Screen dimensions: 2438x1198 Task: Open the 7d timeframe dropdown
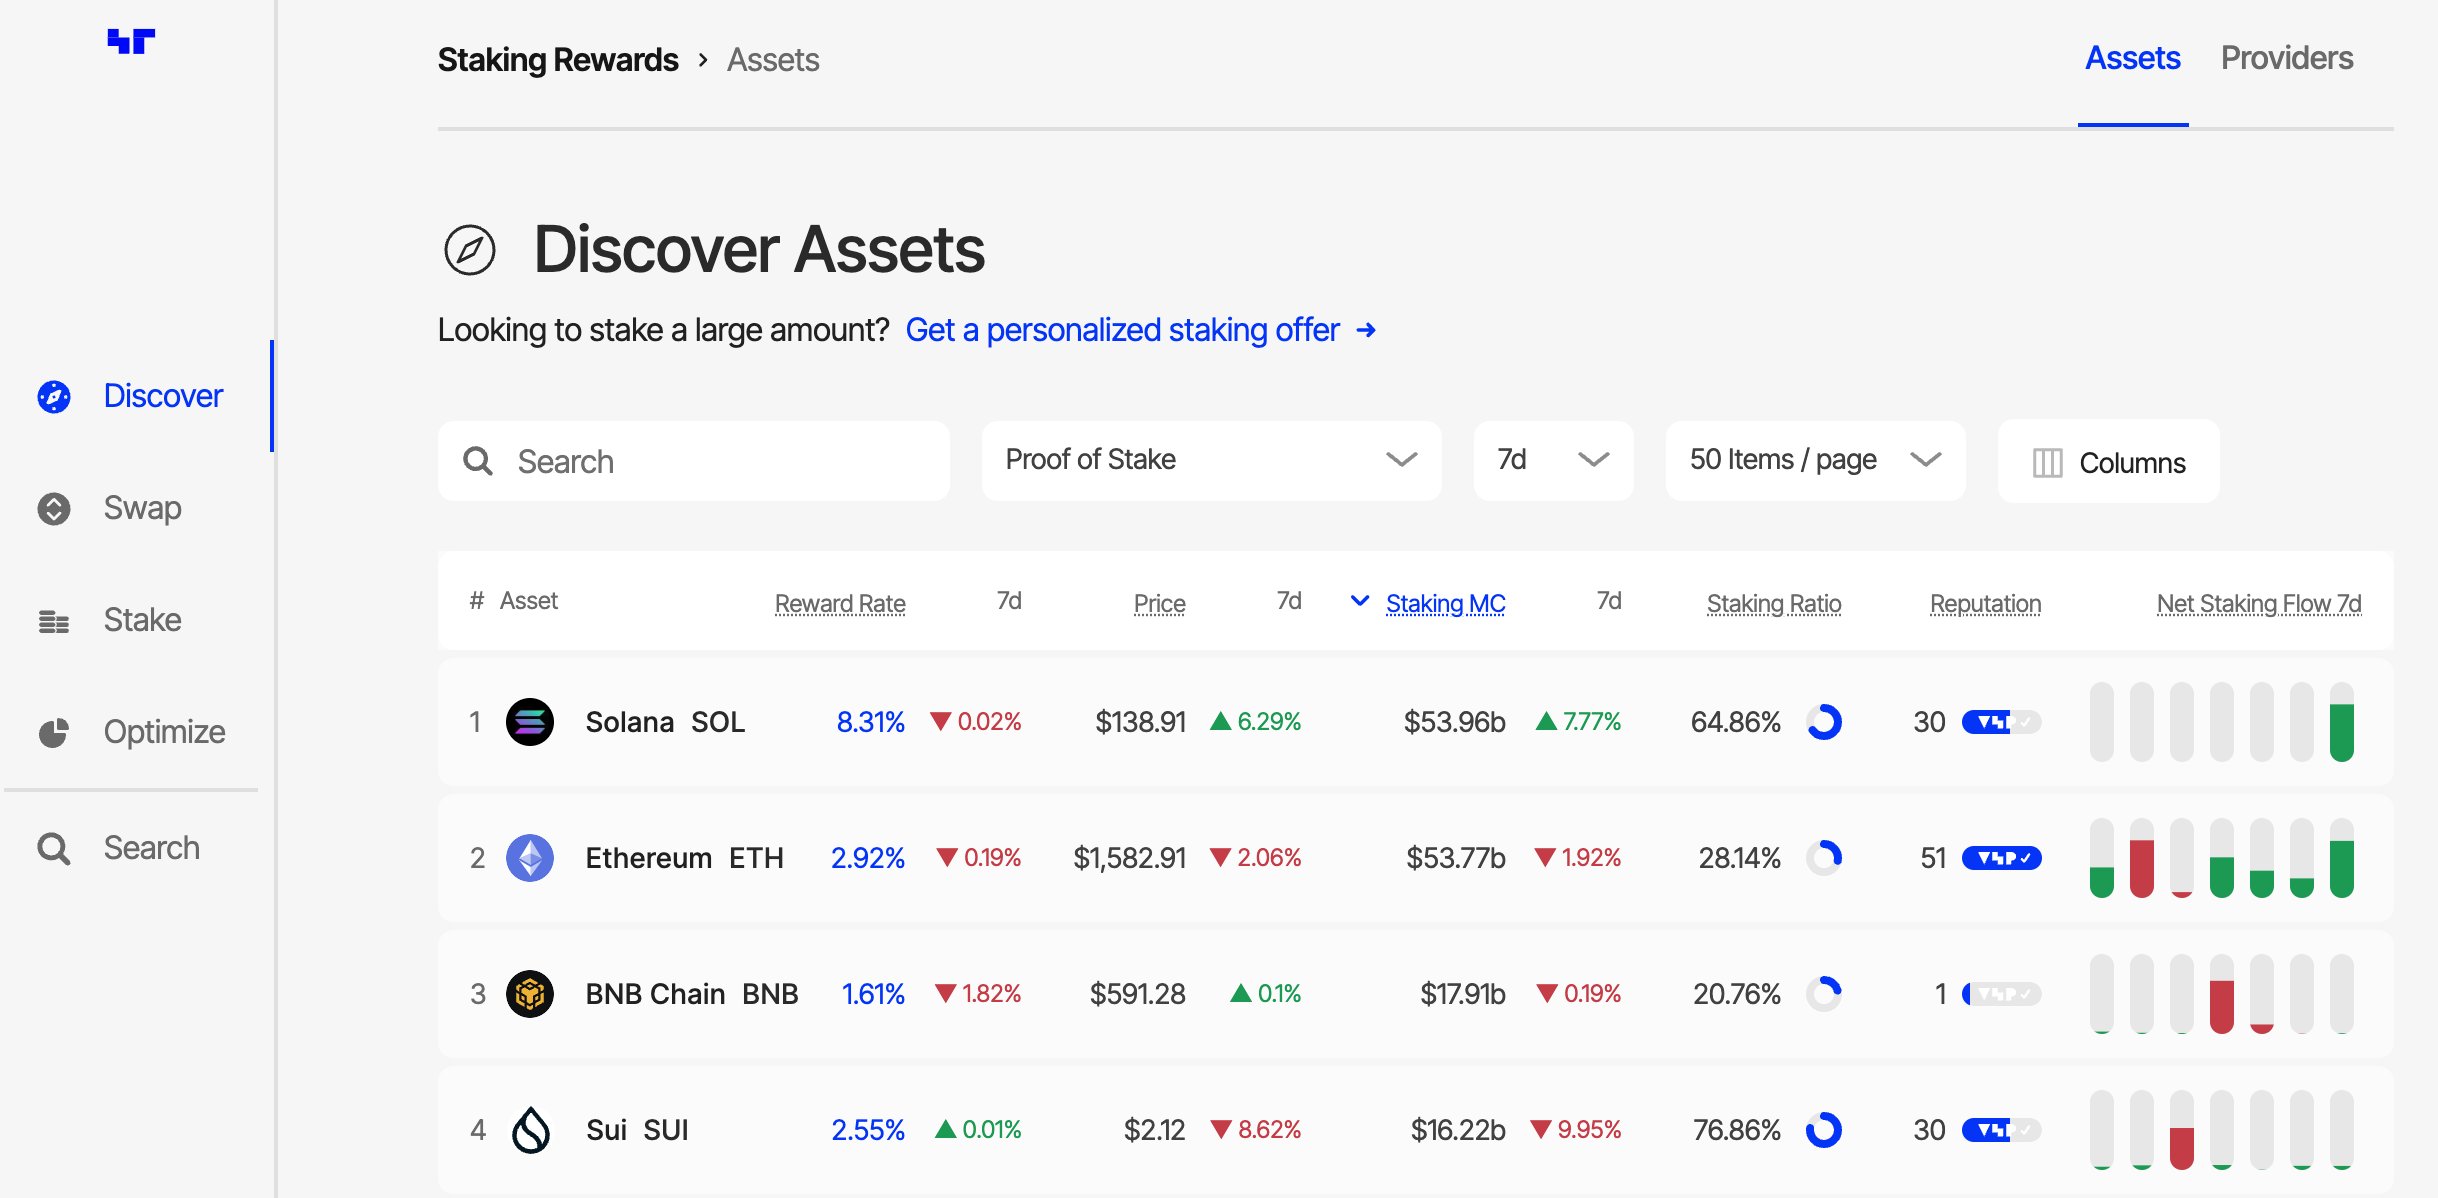(1552, 460)
